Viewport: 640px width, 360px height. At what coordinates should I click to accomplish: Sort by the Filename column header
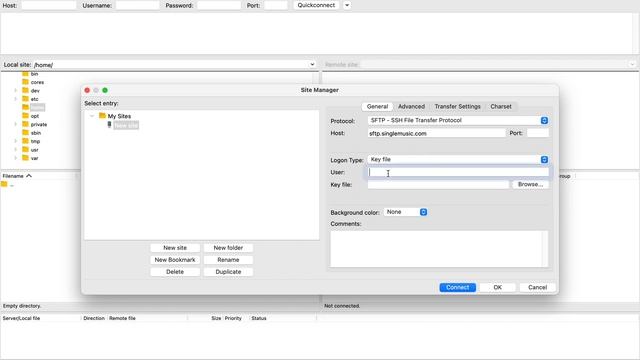pyautogui.click(x=17, y=176)
